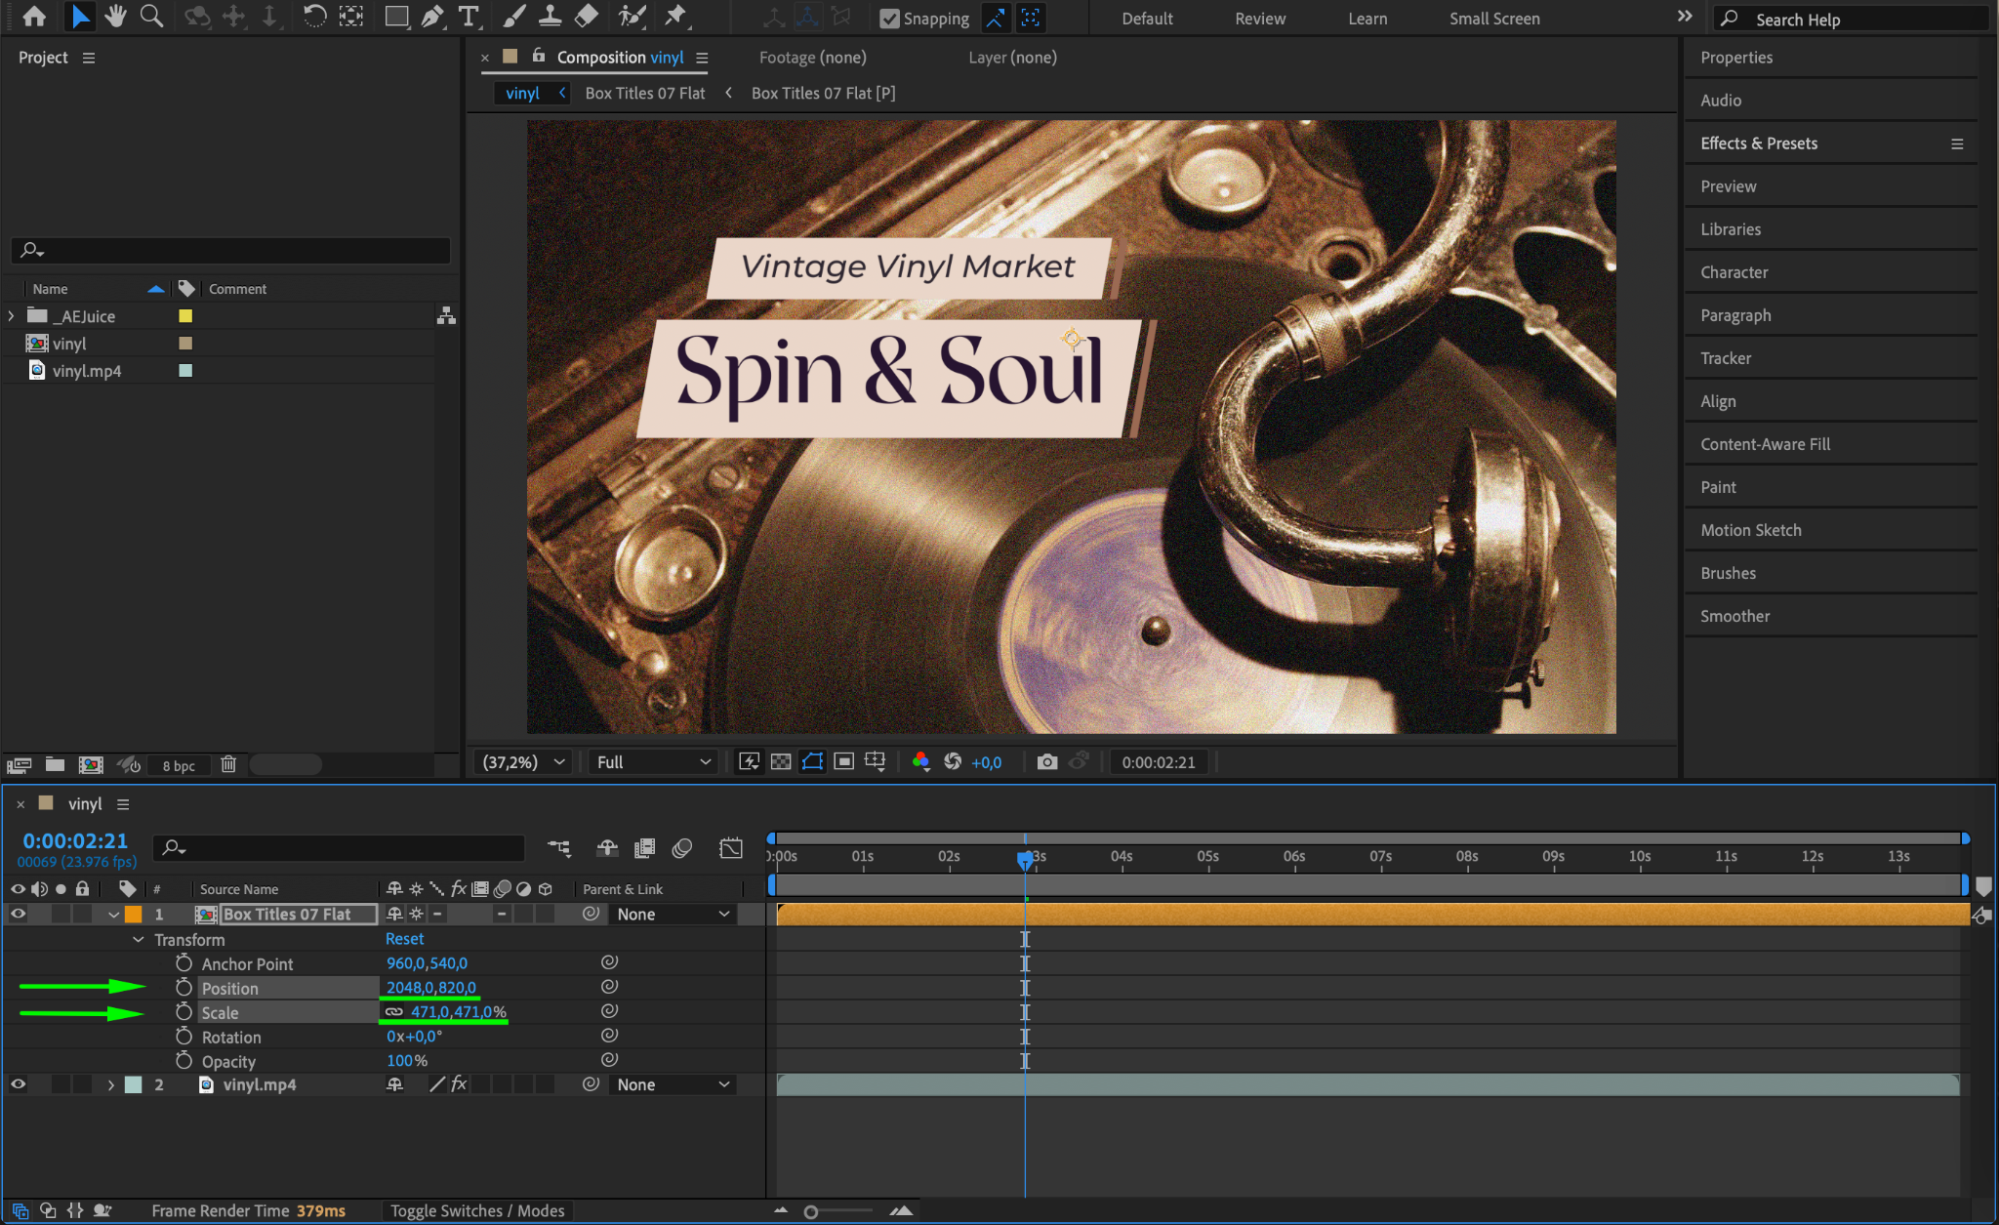This screenshot has height=1225, width=1999.
Task: Switch to the Review workspace
Action: 1259,18
